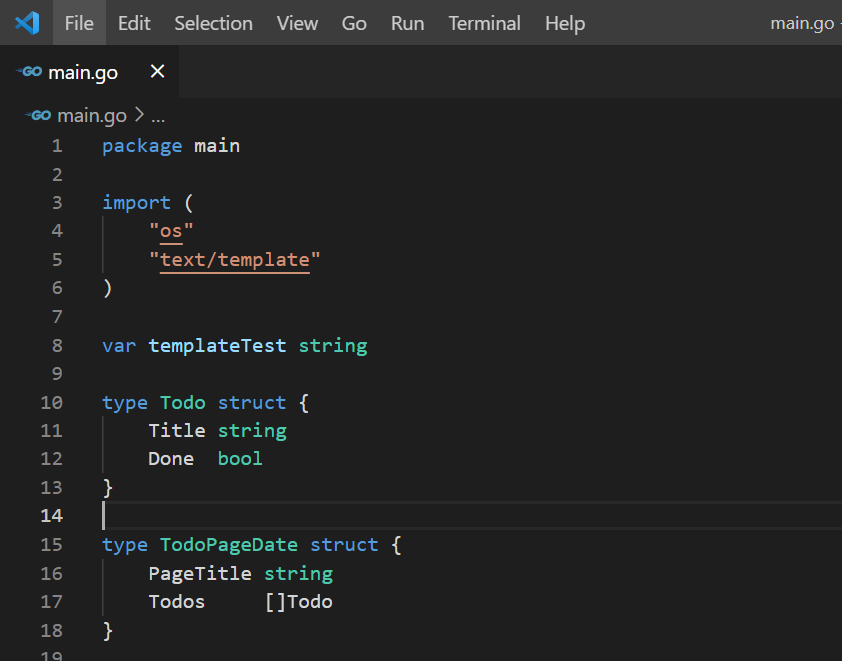Open the Run menu
Screen dimensions: 842x661
407,23
